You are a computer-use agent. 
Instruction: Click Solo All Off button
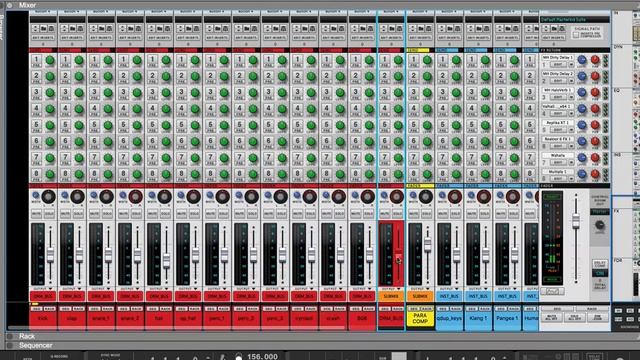pos(575,317)
